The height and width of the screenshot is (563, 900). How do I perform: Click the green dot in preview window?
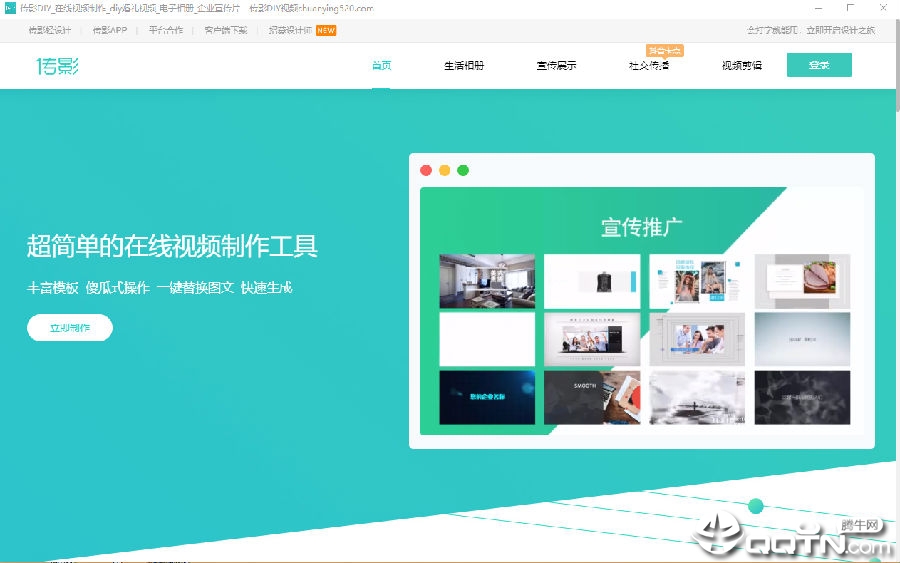tap(463, 170)
